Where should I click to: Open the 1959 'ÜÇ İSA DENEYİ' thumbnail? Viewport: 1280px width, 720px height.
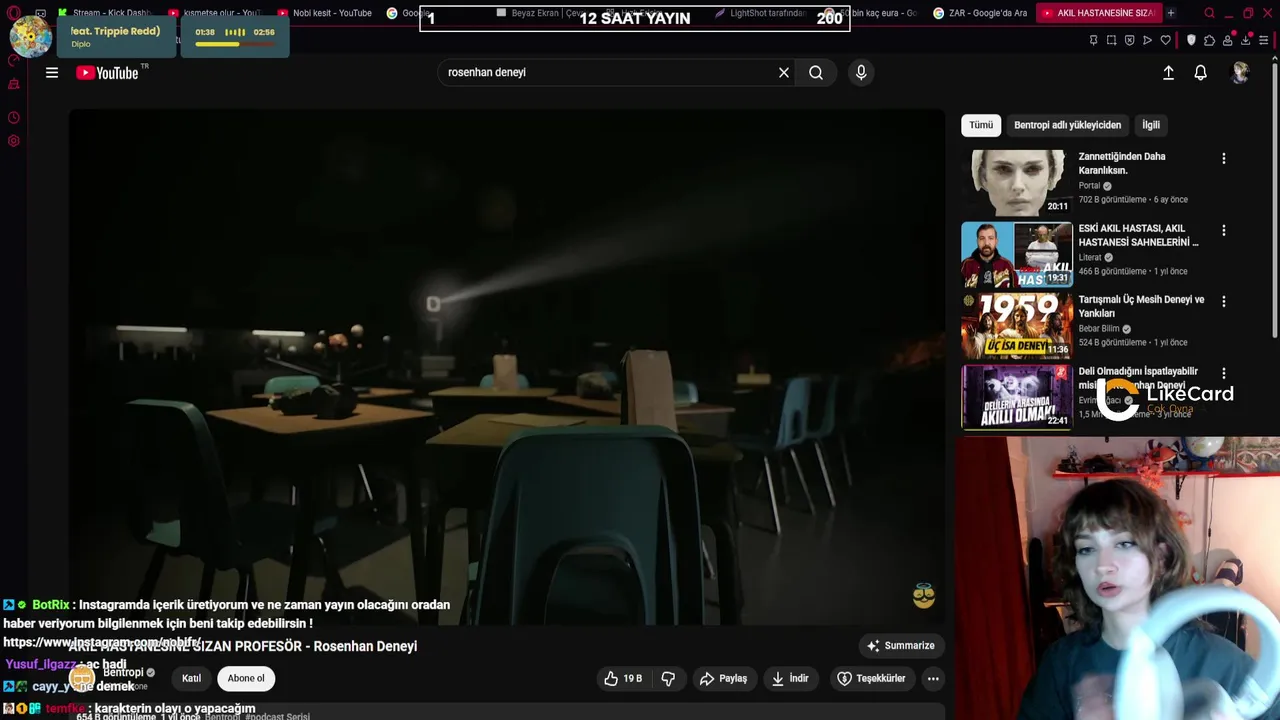point(1017,326)
